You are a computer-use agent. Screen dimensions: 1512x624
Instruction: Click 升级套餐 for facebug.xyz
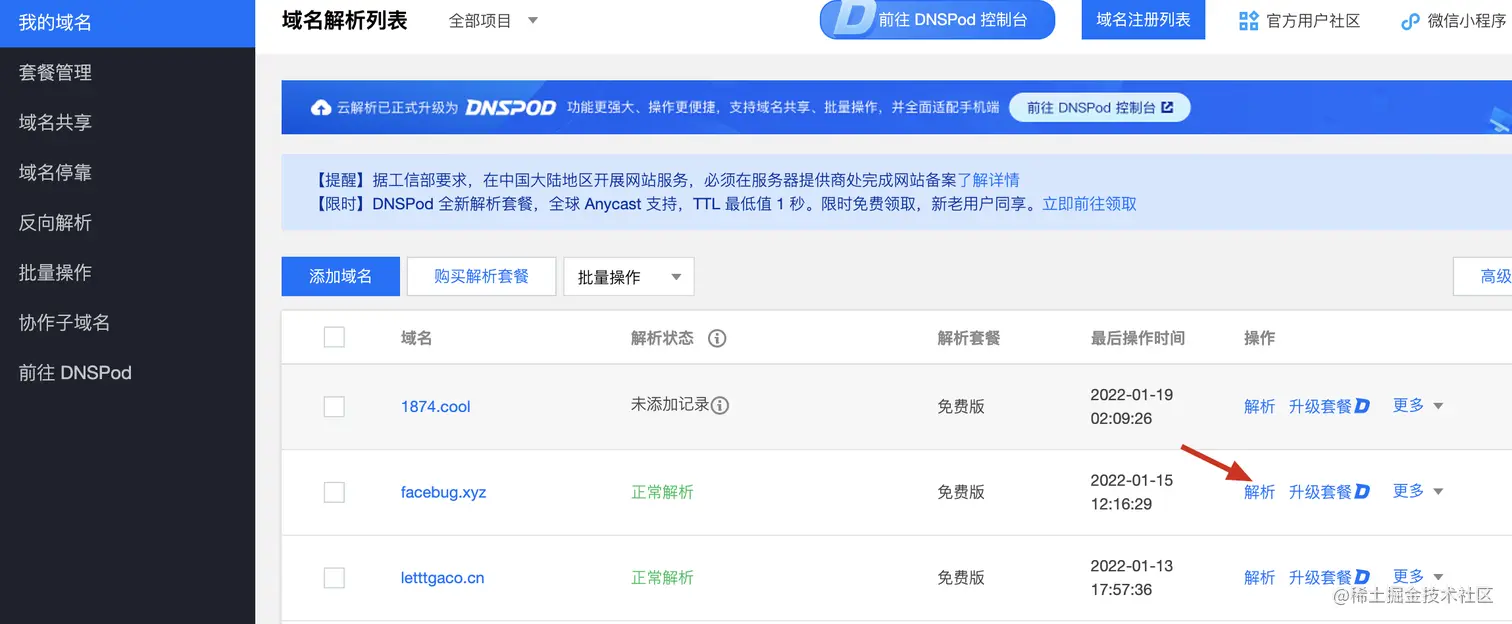coord(1320,492)
